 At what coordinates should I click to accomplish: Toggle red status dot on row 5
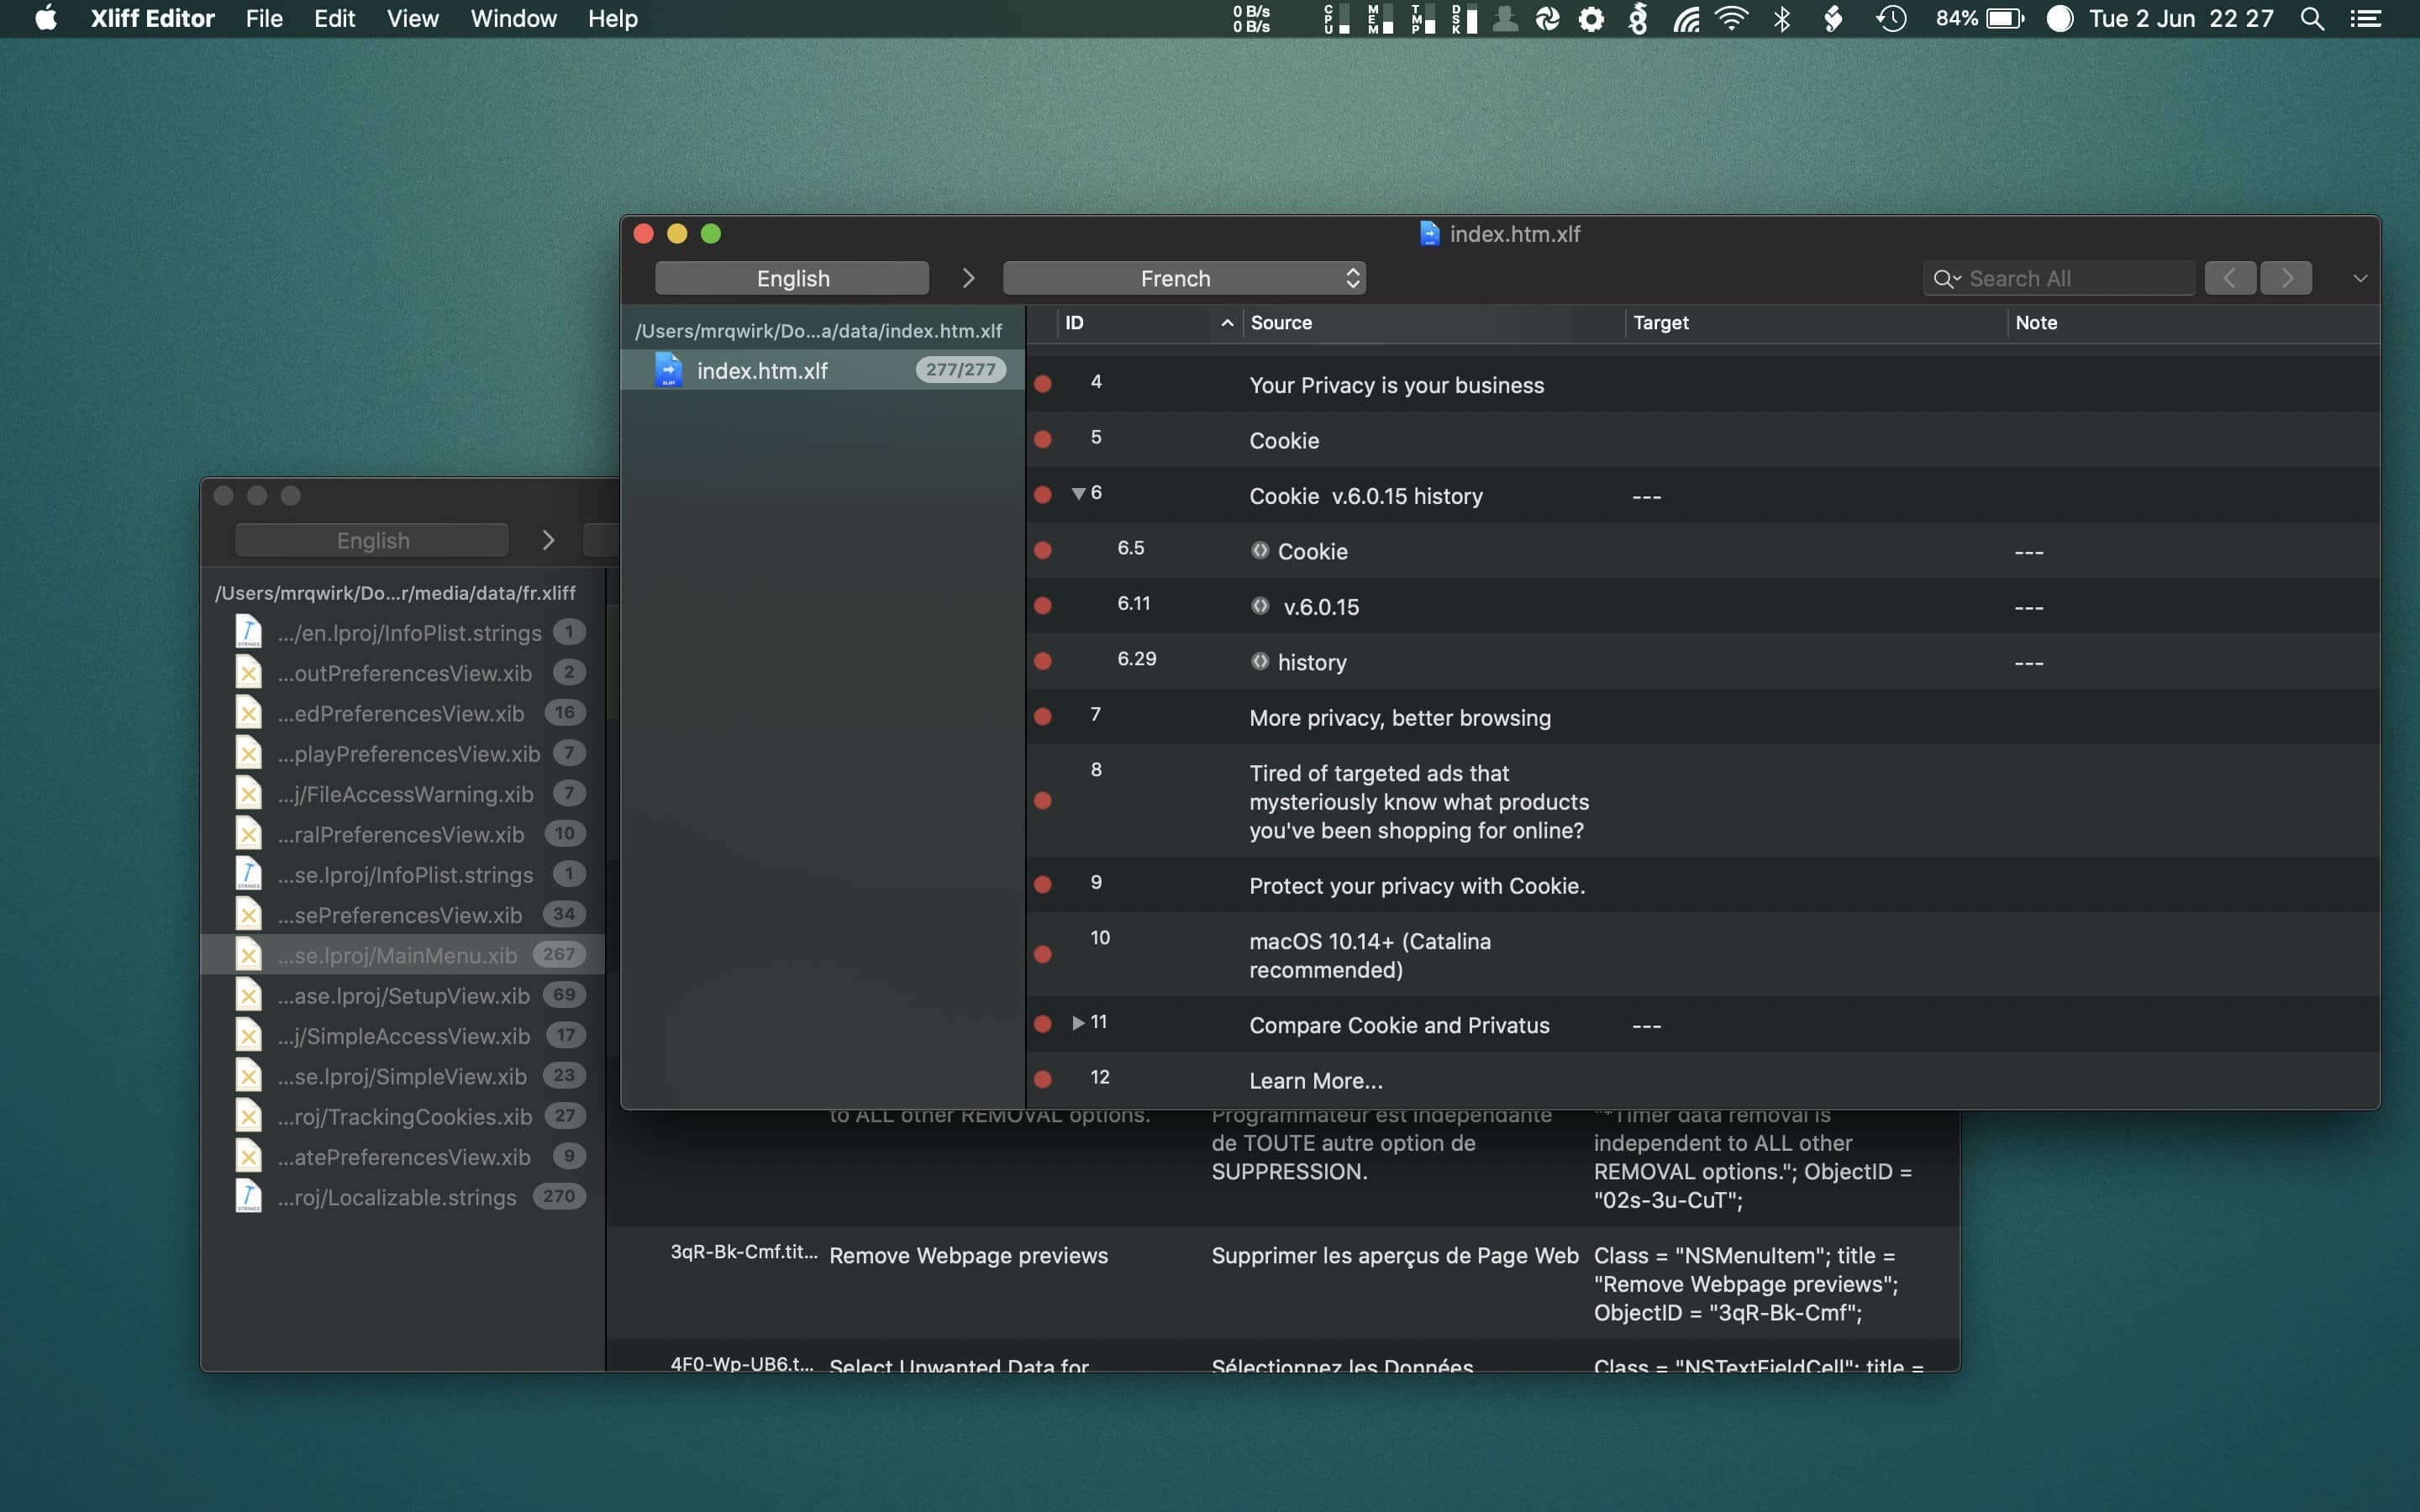click(x=1042, y=439)
